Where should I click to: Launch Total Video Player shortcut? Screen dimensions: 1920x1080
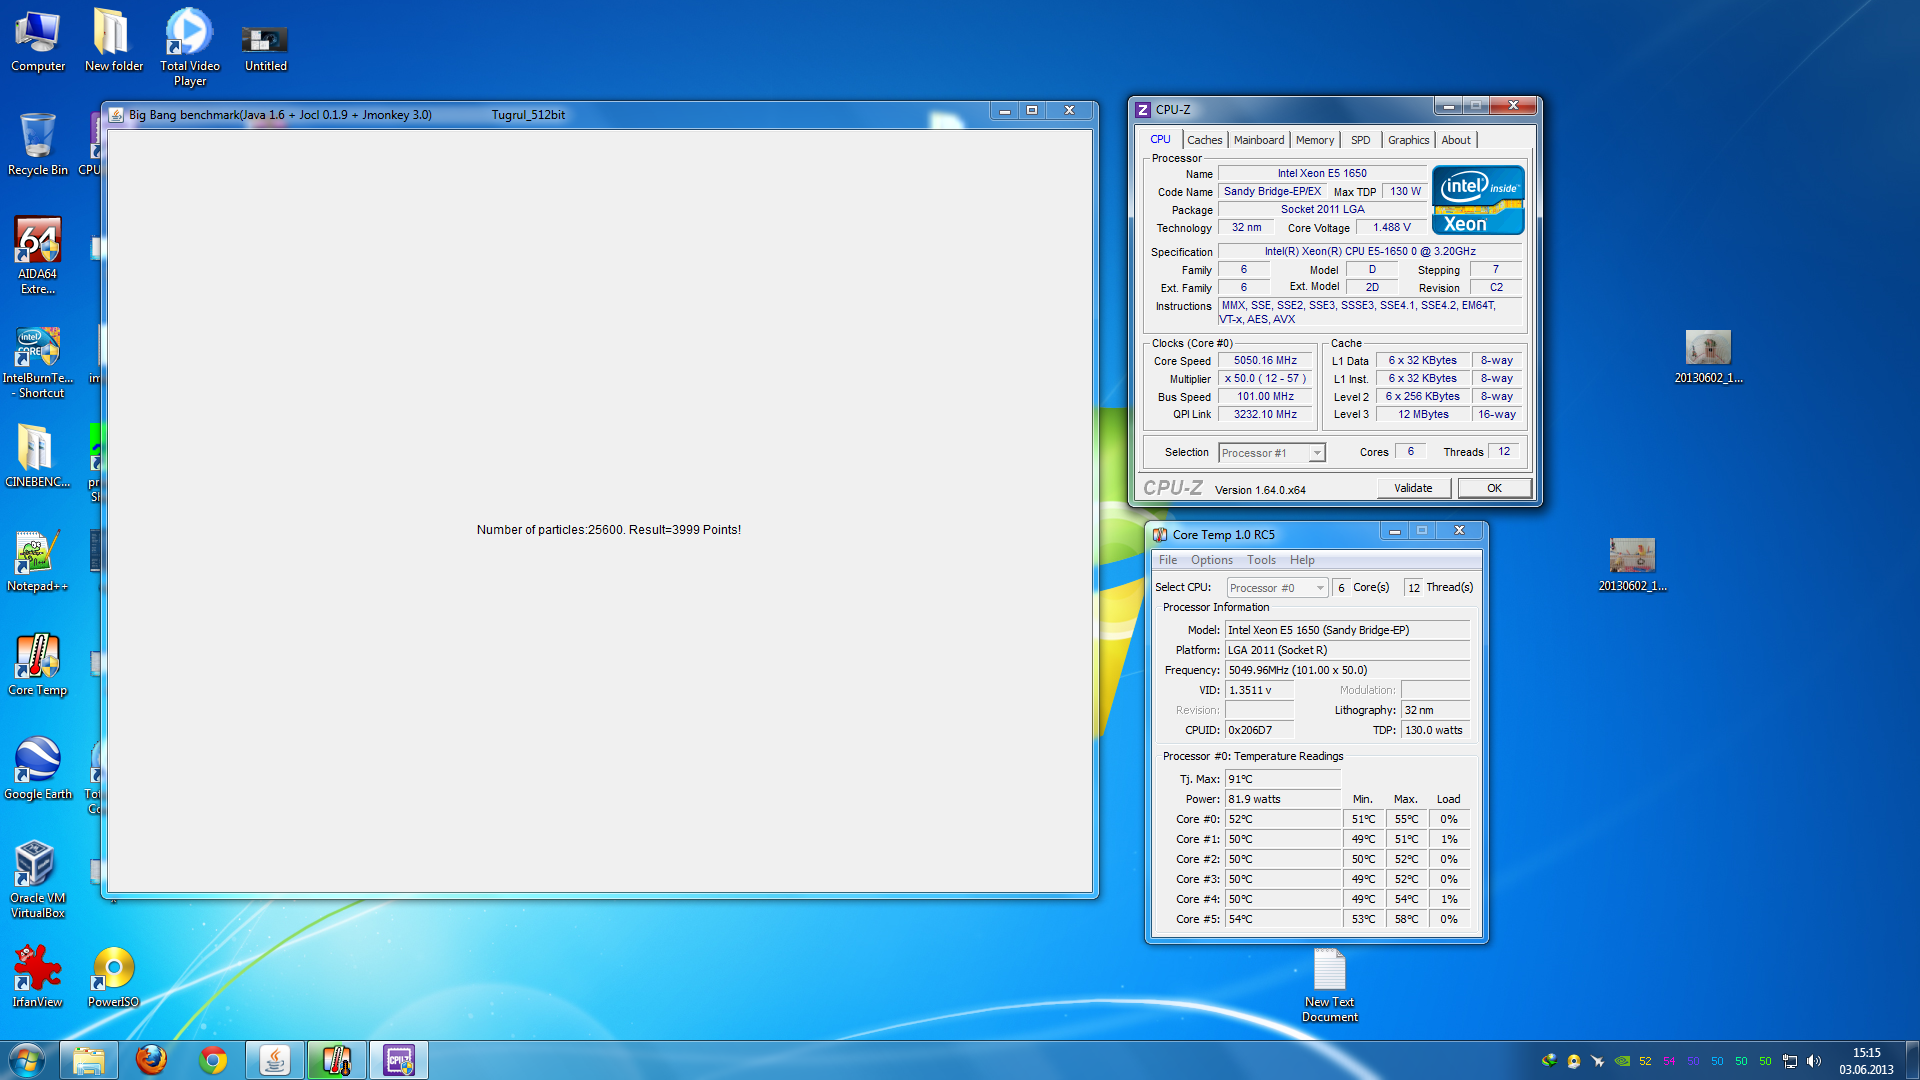(190, 47)
